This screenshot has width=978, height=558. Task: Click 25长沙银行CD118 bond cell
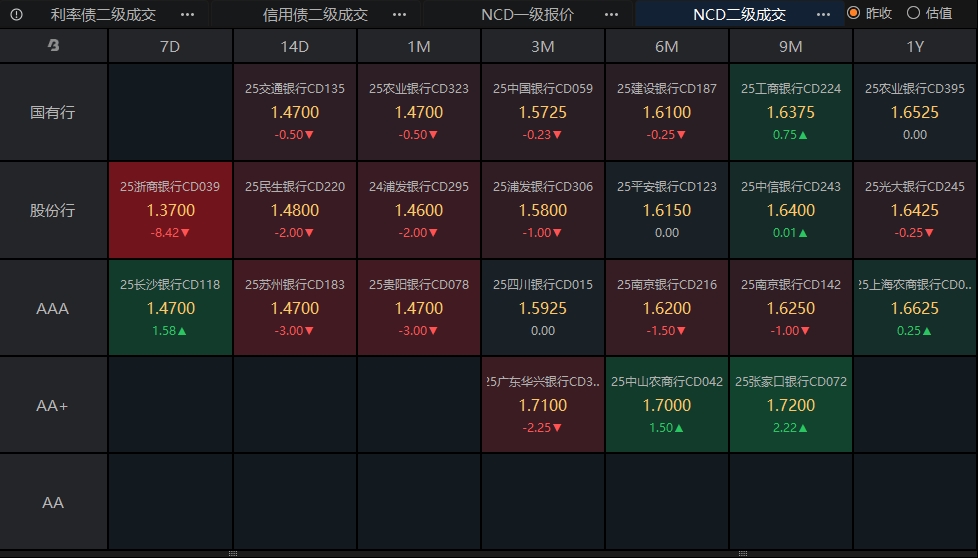pos(170,308)
